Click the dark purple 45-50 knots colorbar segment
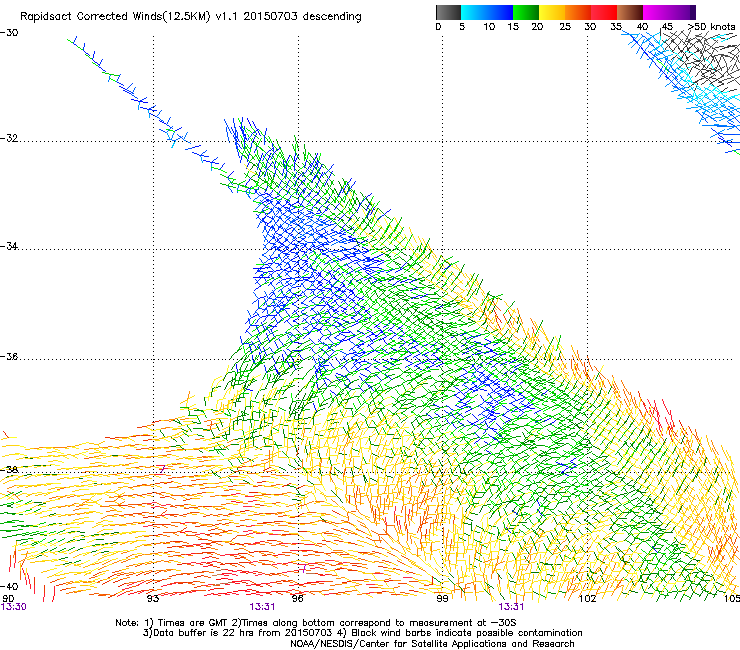This screenshot has width=740, height=650. [x=682, y=12]
